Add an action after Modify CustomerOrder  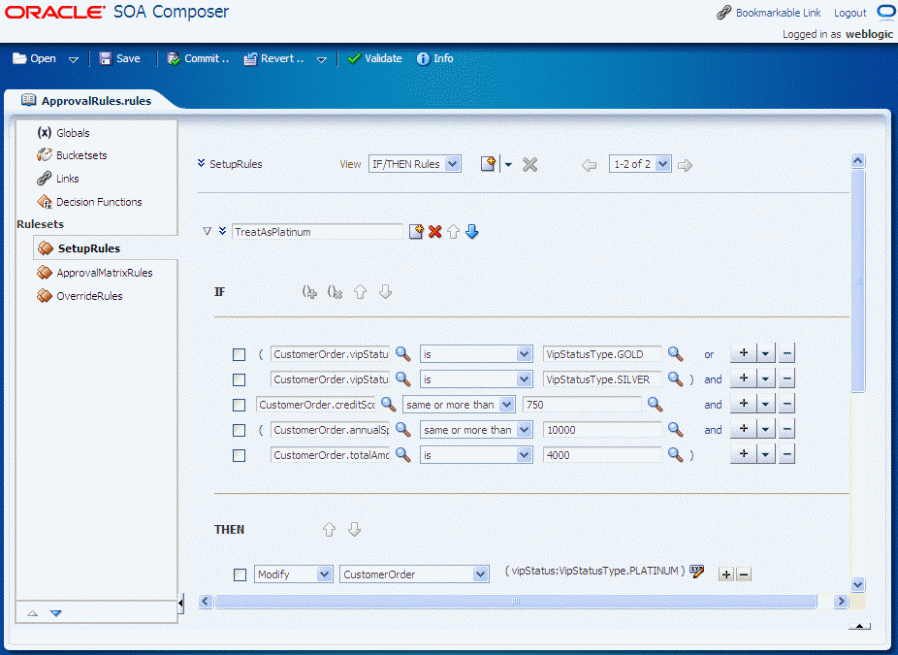(x=726, y=574)
